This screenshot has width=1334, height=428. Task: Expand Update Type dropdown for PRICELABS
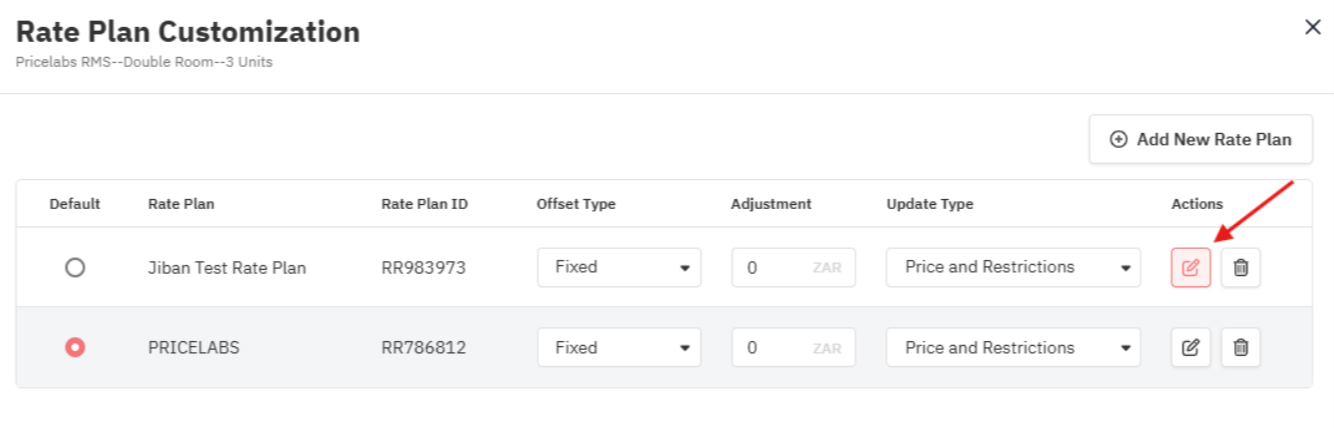pyautogui.click(x=1012, y=348)
